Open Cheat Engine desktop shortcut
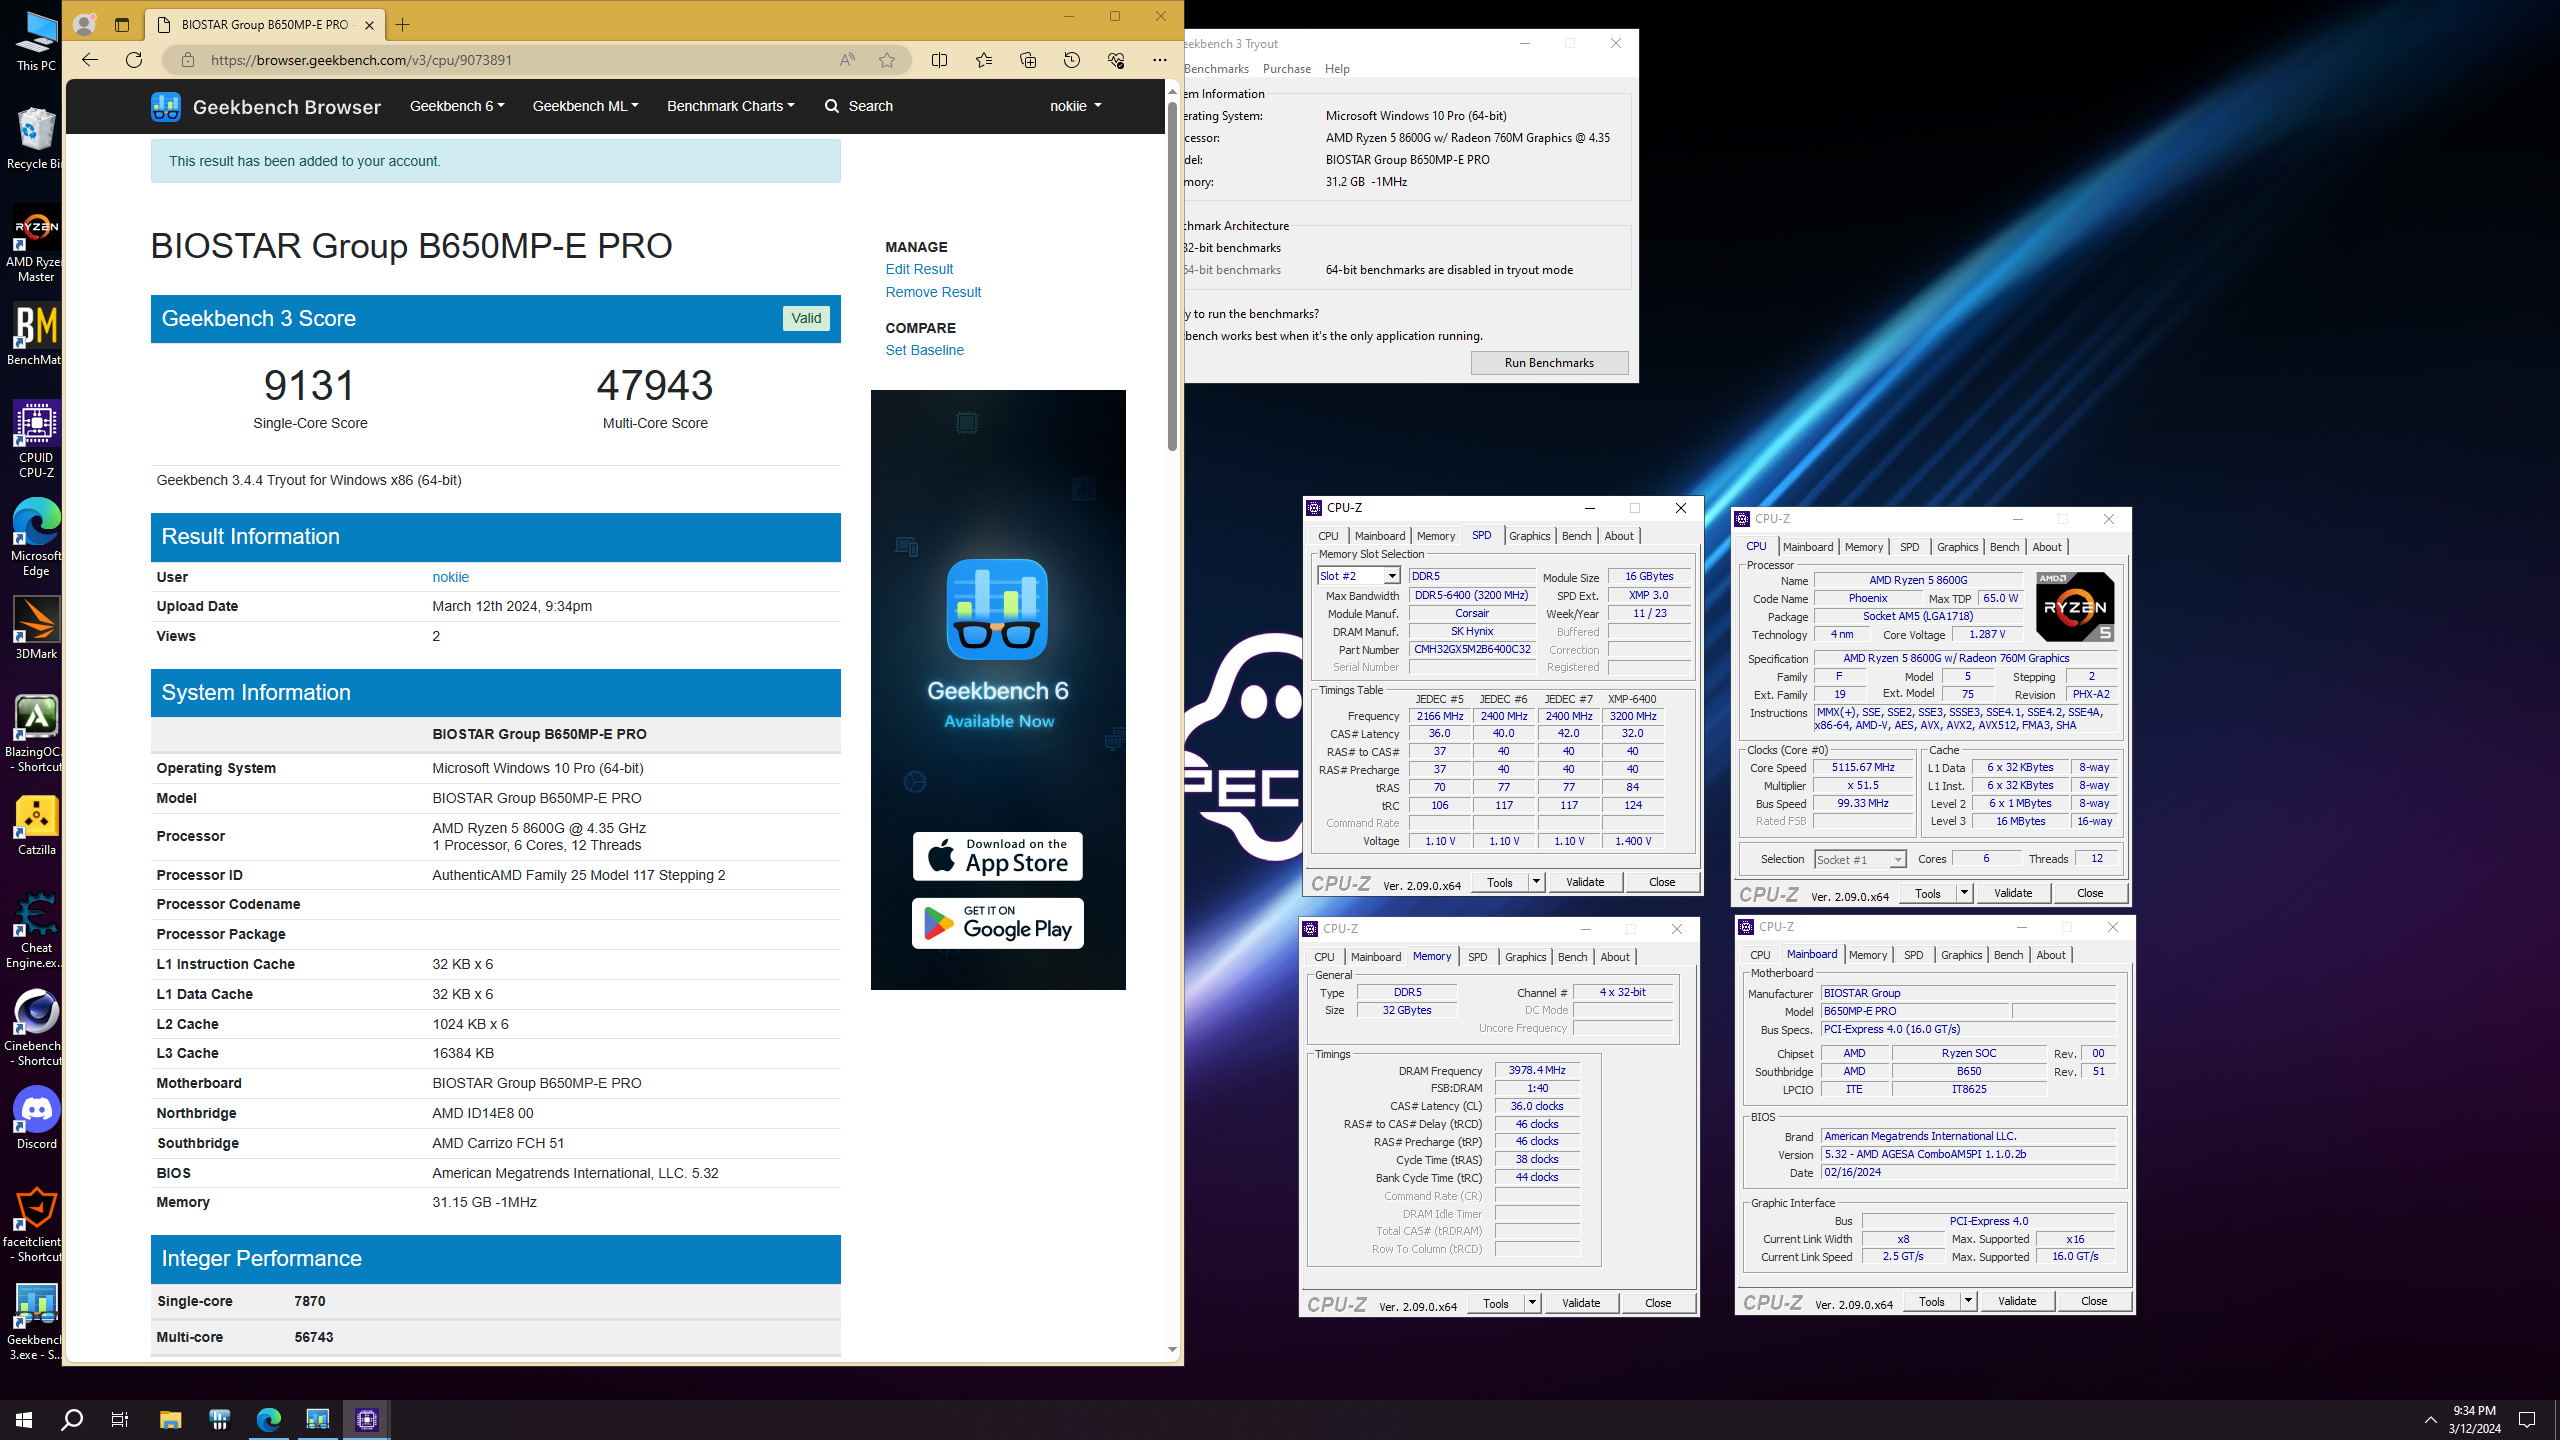2560x1440 pixels. click(x=36, y=930)
